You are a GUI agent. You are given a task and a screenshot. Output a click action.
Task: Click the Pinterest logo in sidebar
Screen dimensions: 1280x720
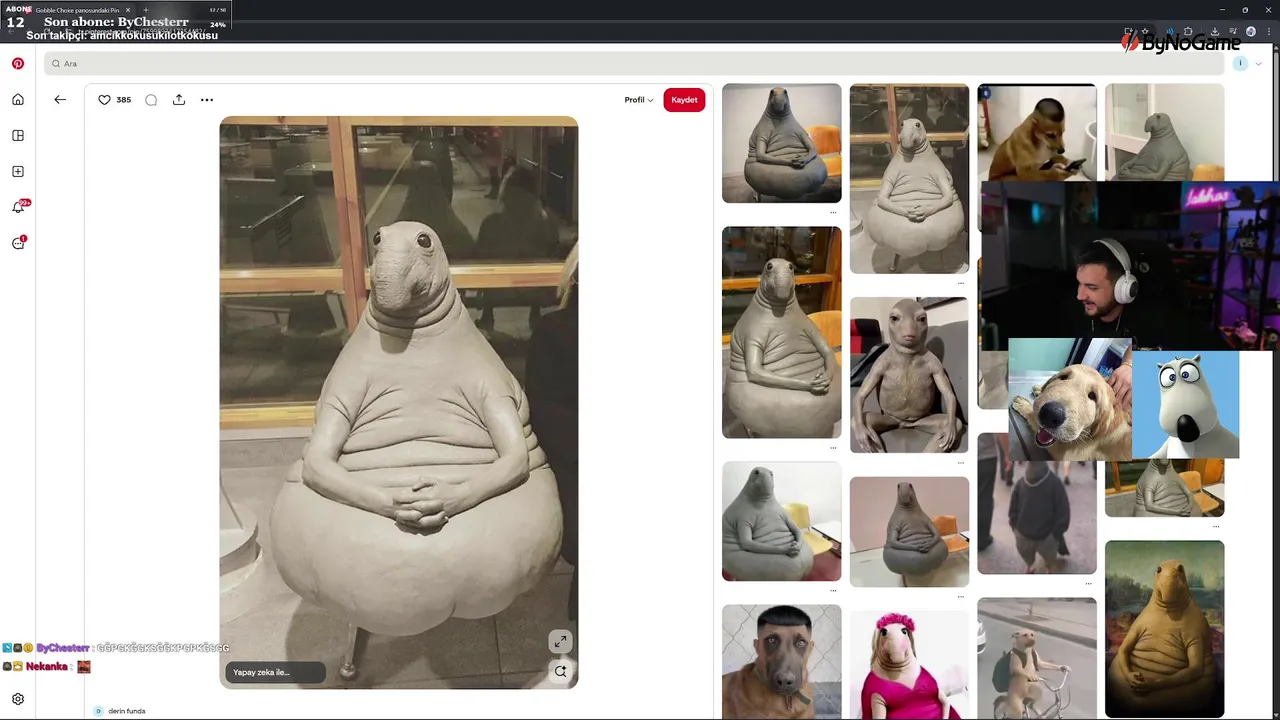pyautogui.click(x=18, y=63)
